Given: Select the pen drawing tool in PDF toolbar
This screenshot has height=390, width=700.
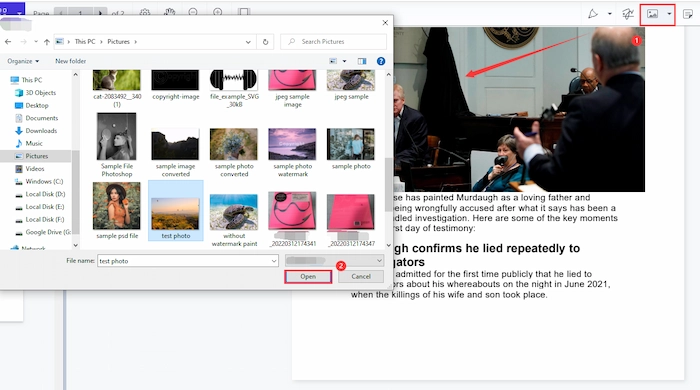Looking at the screenshot, I should [593, 14].
